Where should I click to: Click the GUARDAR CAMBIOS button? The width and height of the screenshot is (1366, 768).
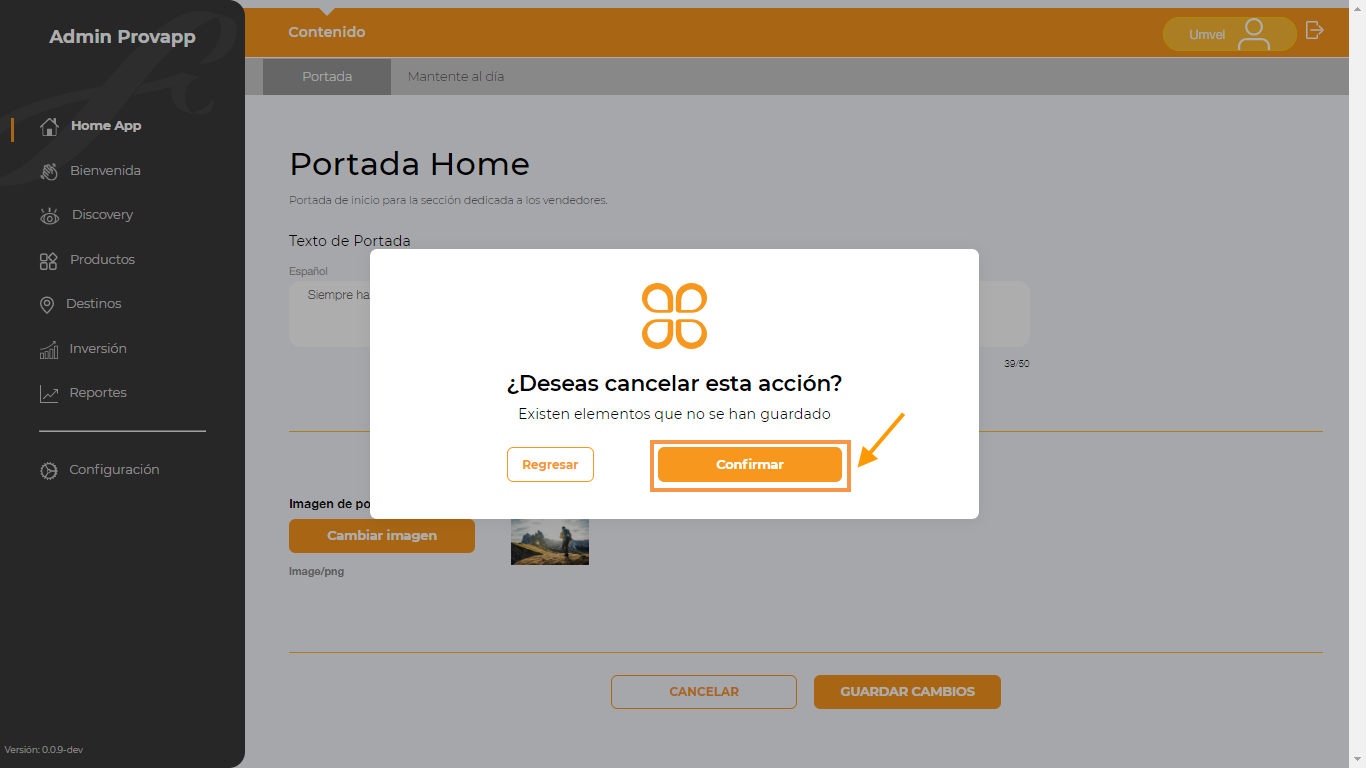point(907,692)
